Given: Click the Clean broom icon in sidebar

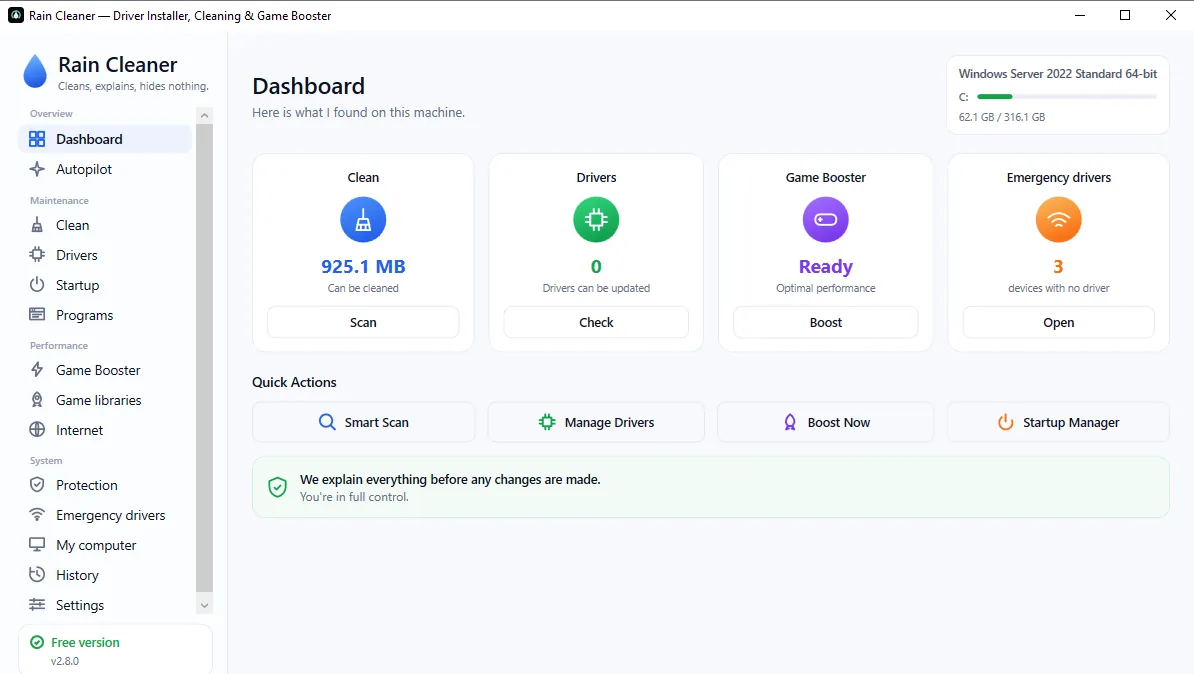Looking at the screenshot, I should pyautogui.click(x=37, y=225).
